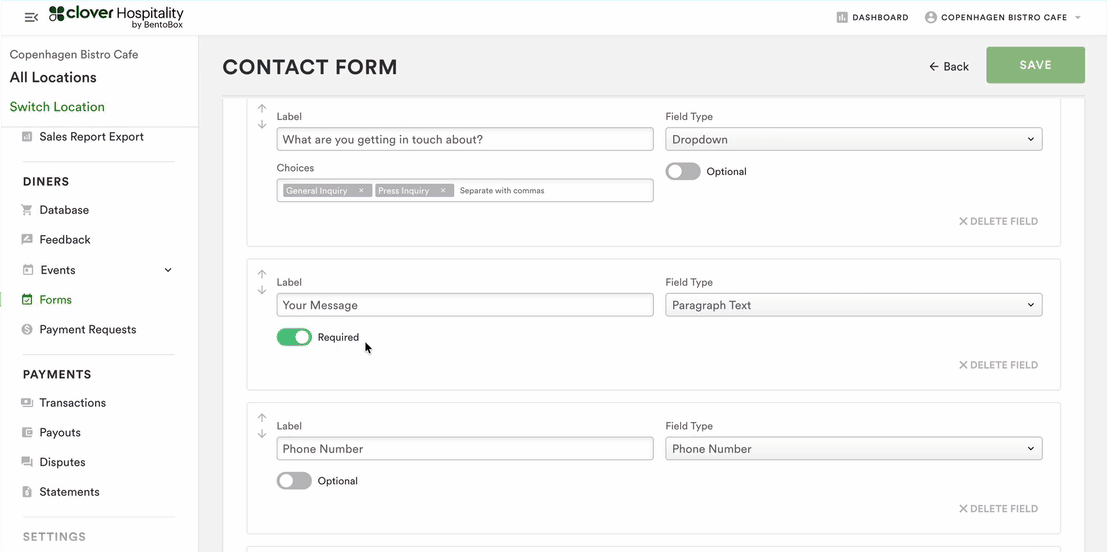
Task: Open the Copenhagen Bistro Cafe account menu
Action: (1003, 17)
